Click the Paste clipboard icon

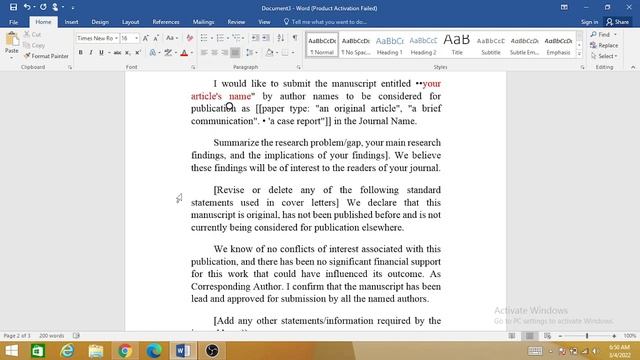[x=12, y=40]
